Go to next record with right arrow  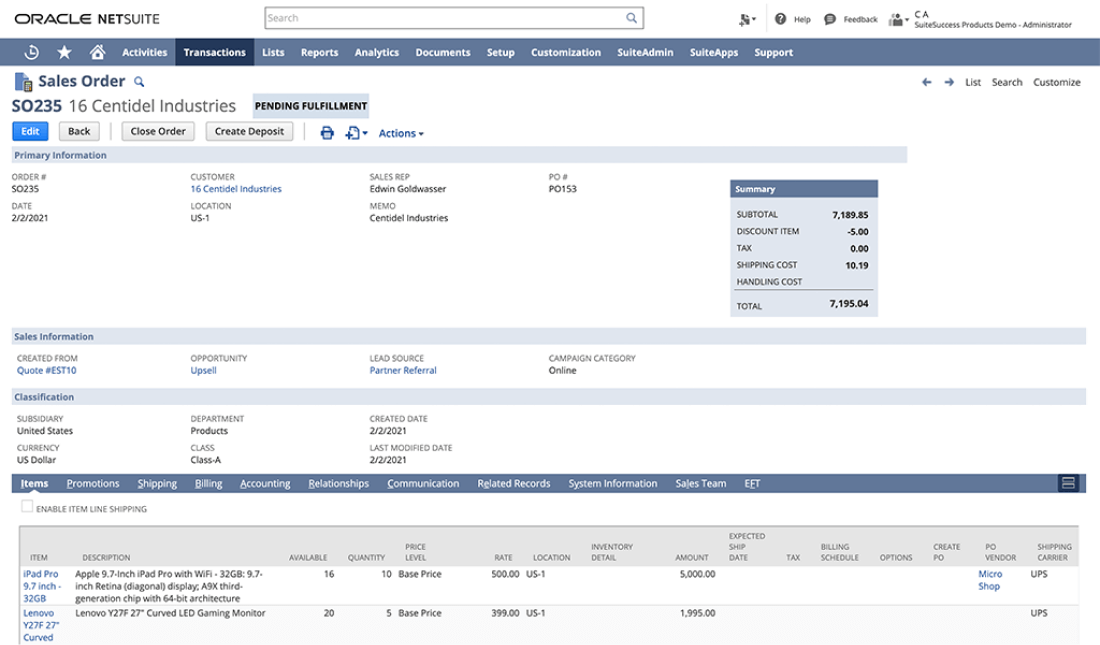click(x=949, y=82)
